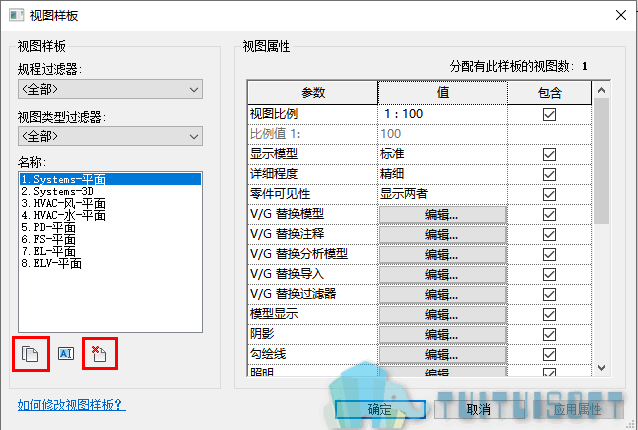This screenshot has width=638, height=430.
Task: Click the 精细 detail level value
Action: 443,174
